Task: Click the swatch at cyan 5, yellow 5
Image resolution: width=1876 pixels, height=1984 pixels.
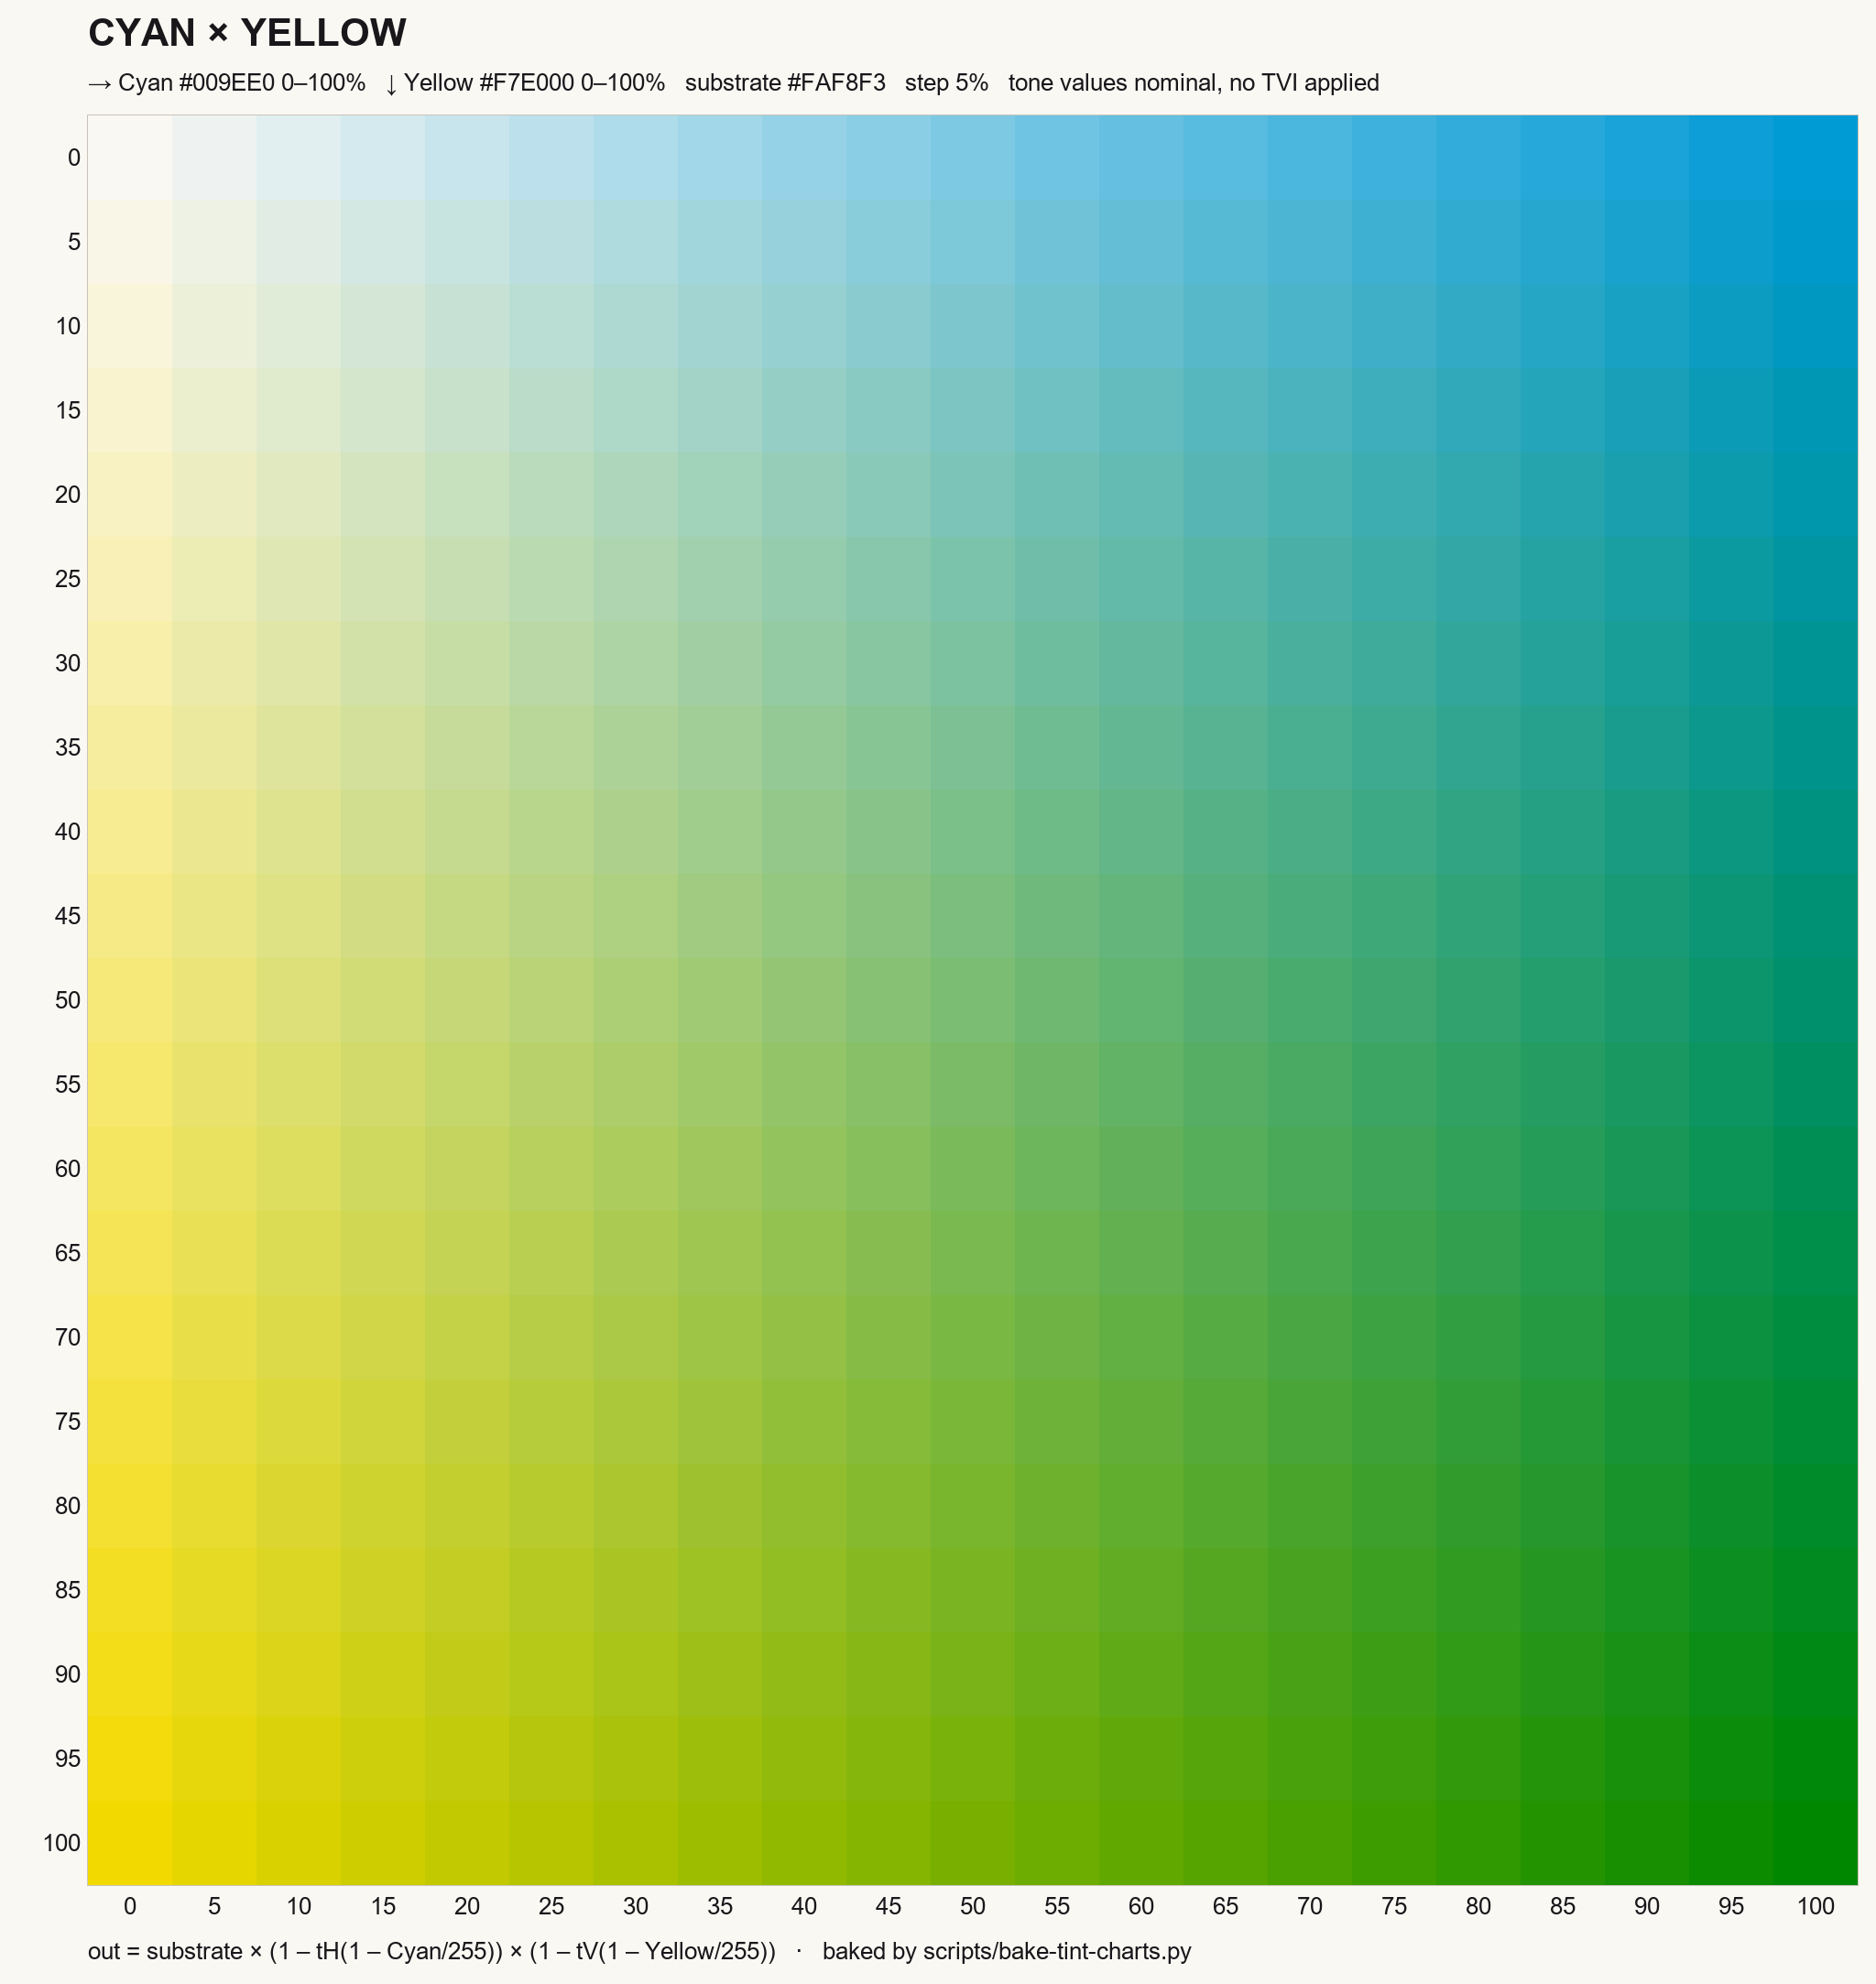Action: 214,242
